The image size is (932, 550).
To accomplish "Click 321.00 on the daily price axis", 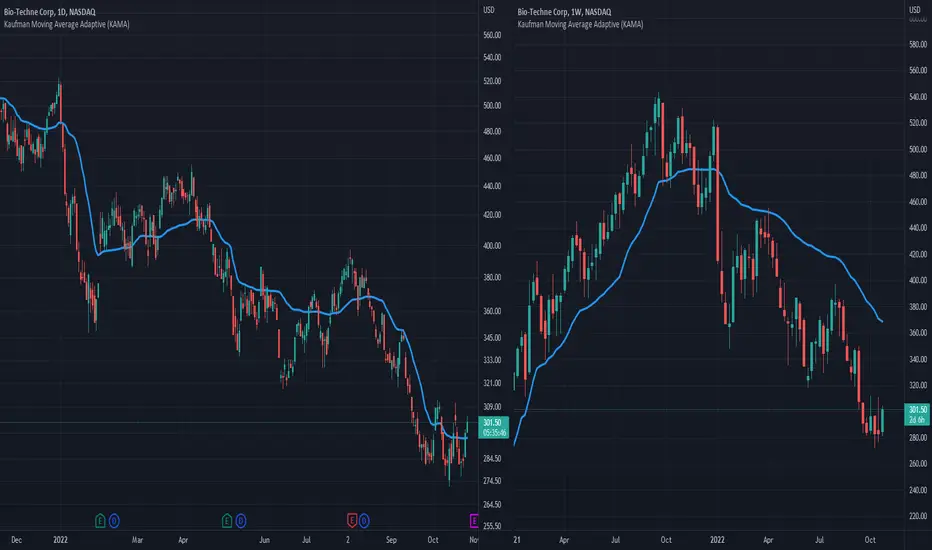I will (492, 384).
